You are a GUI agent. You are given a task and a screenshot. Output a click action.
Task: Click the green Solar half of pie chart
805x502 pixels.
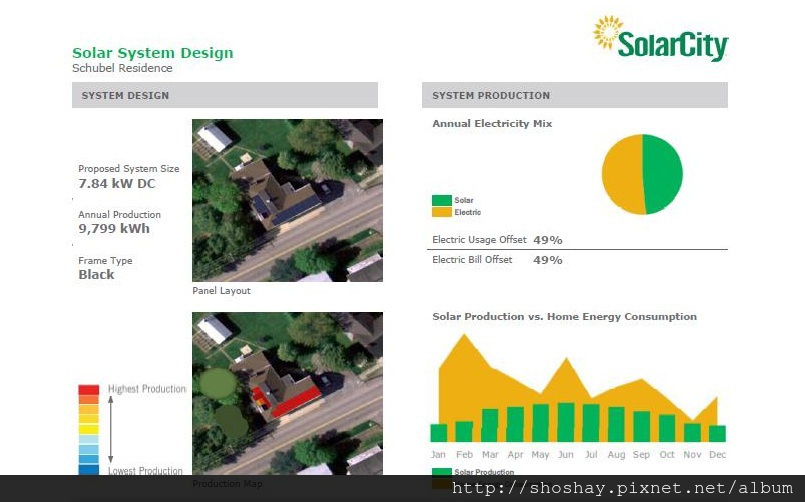point(664,174)
